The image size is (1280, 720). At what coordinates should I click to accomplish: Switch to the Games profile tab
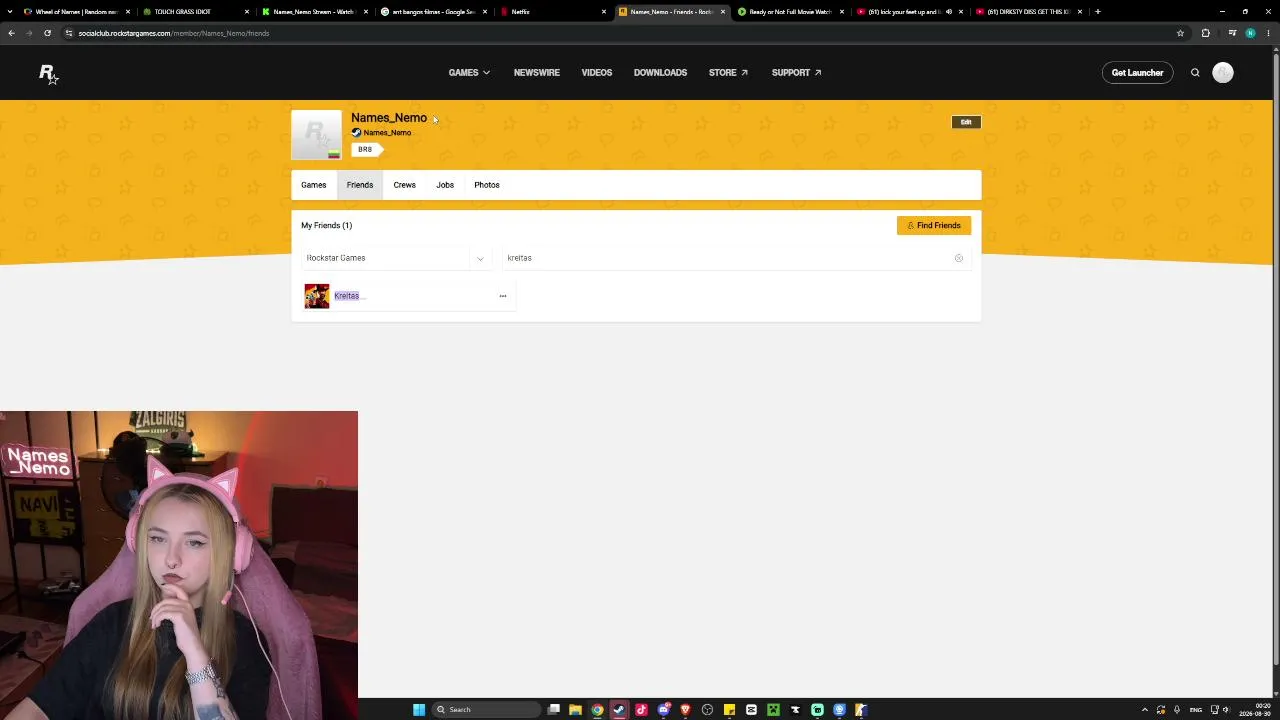pos(314,185)
